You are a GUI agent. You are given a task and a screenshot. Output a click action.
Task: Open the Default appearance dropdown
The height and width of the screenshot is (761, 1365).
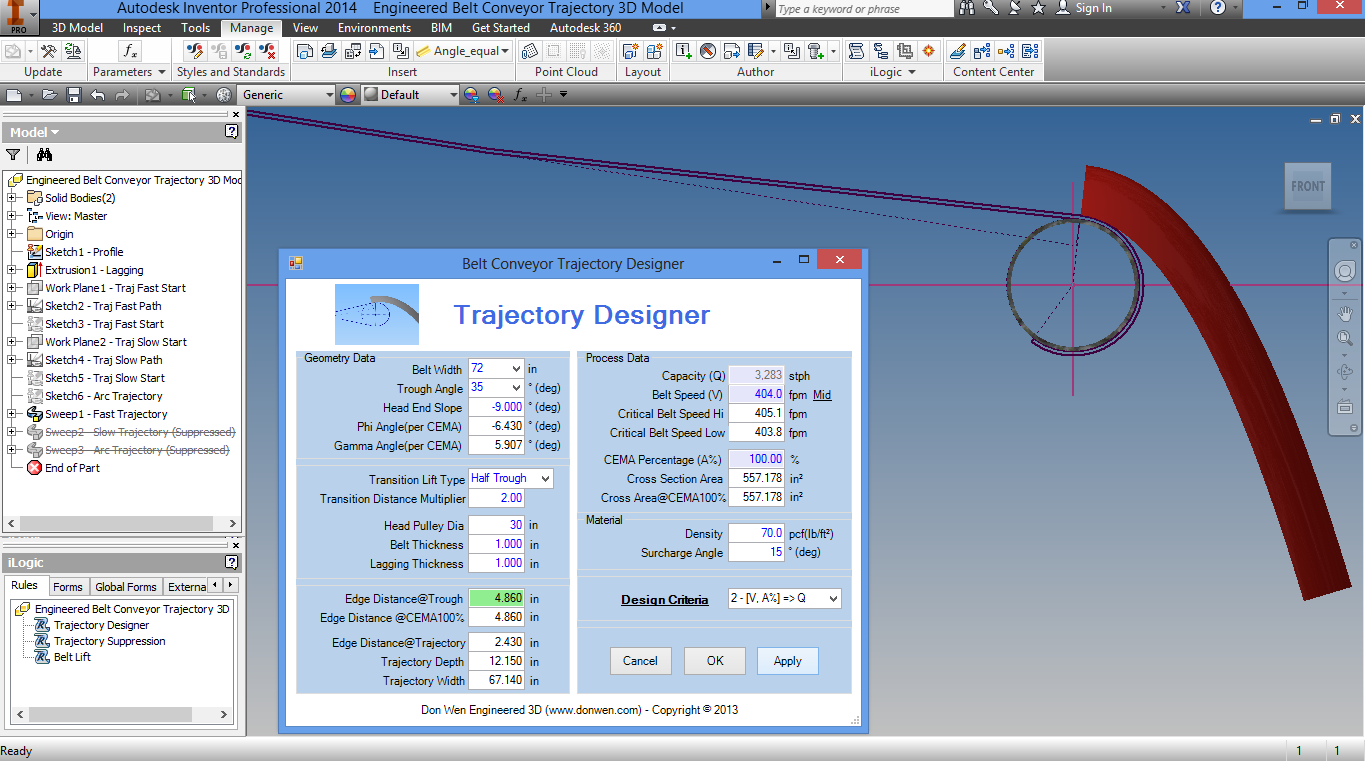pos(453,95)
